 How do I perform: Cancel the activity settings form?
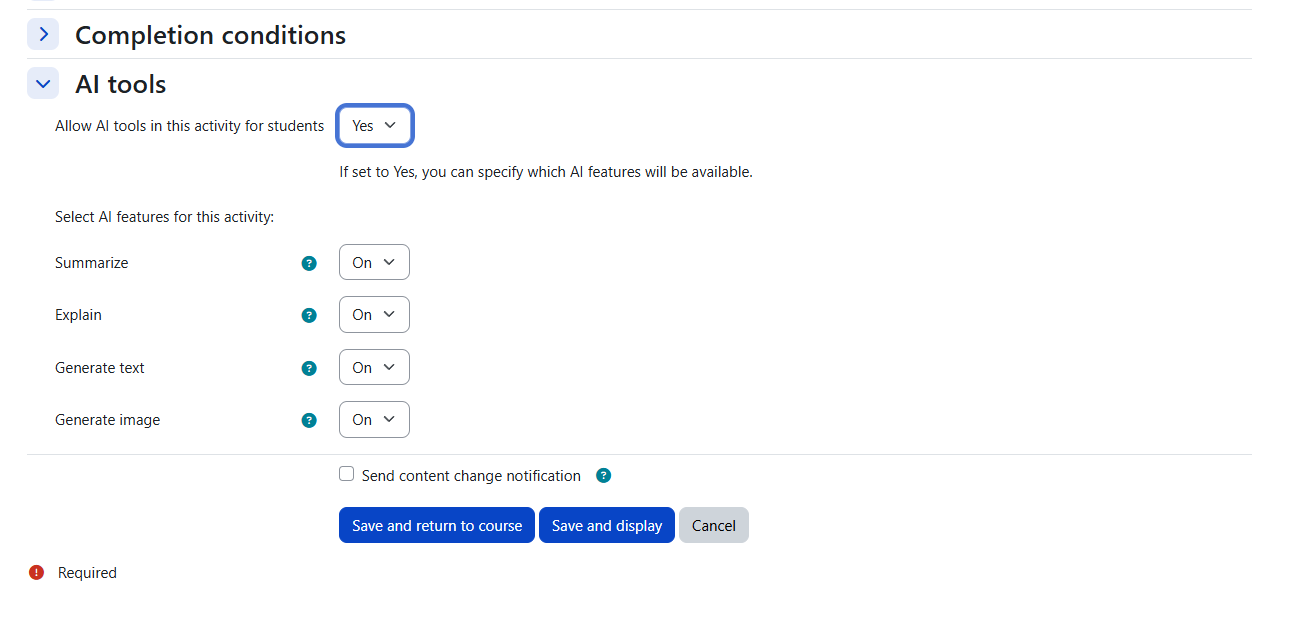(x=713, y=525)
